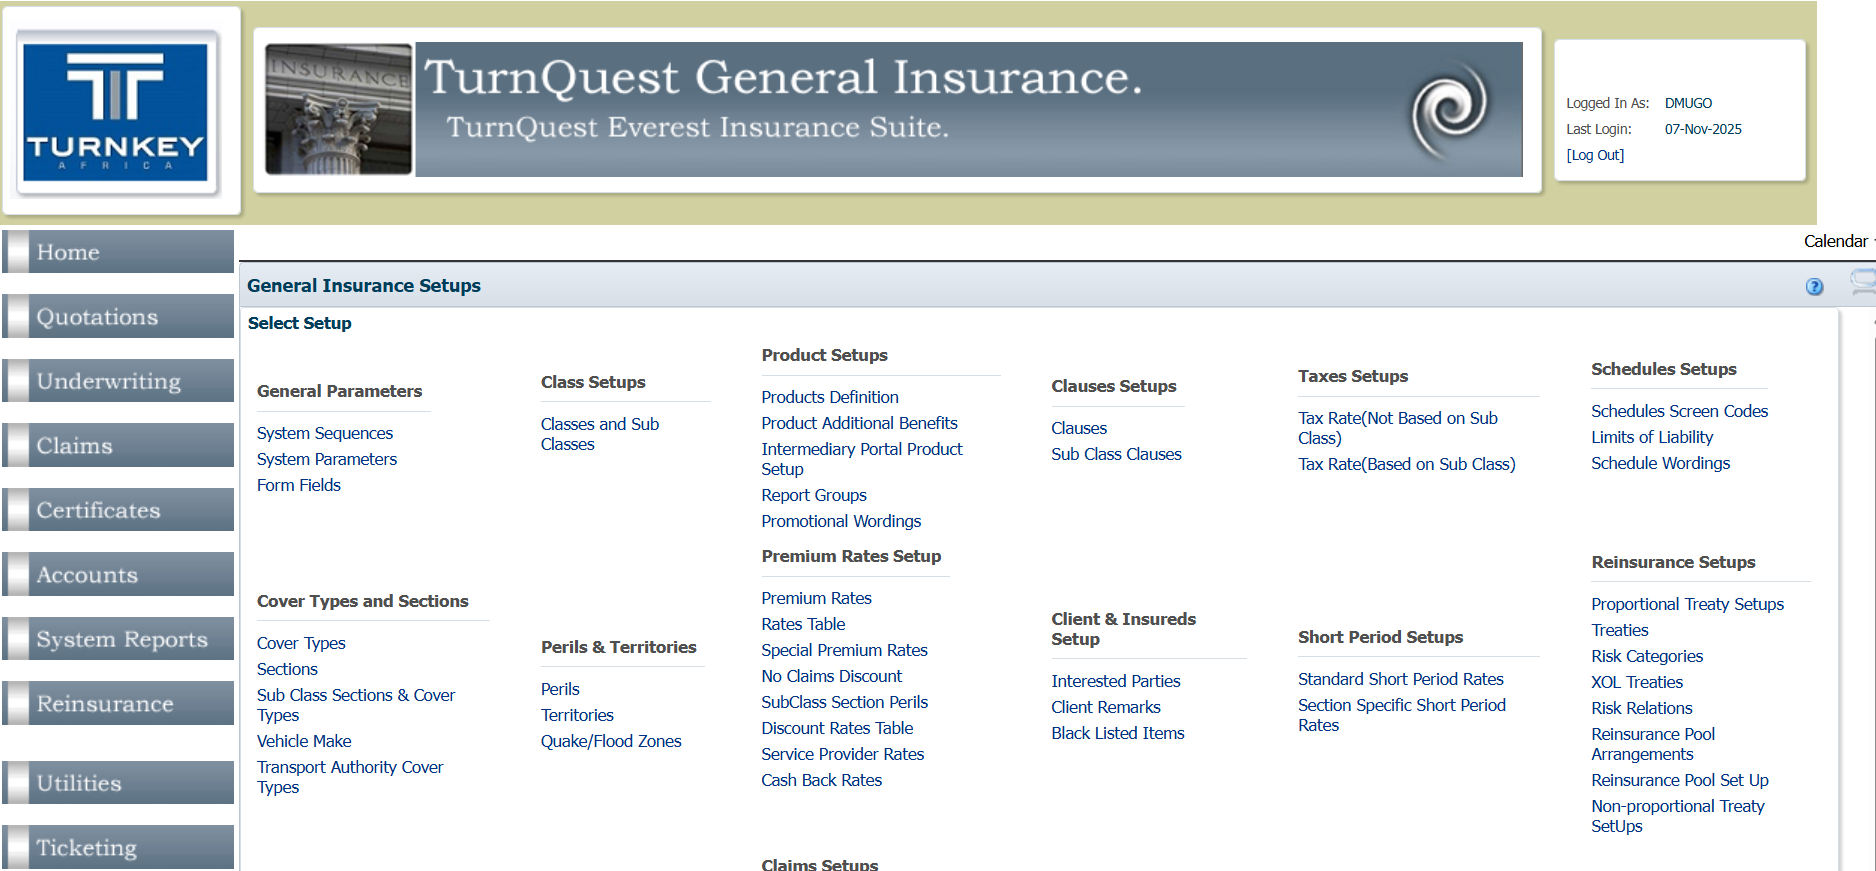Open System Parameters setup

tap(327, 459)
